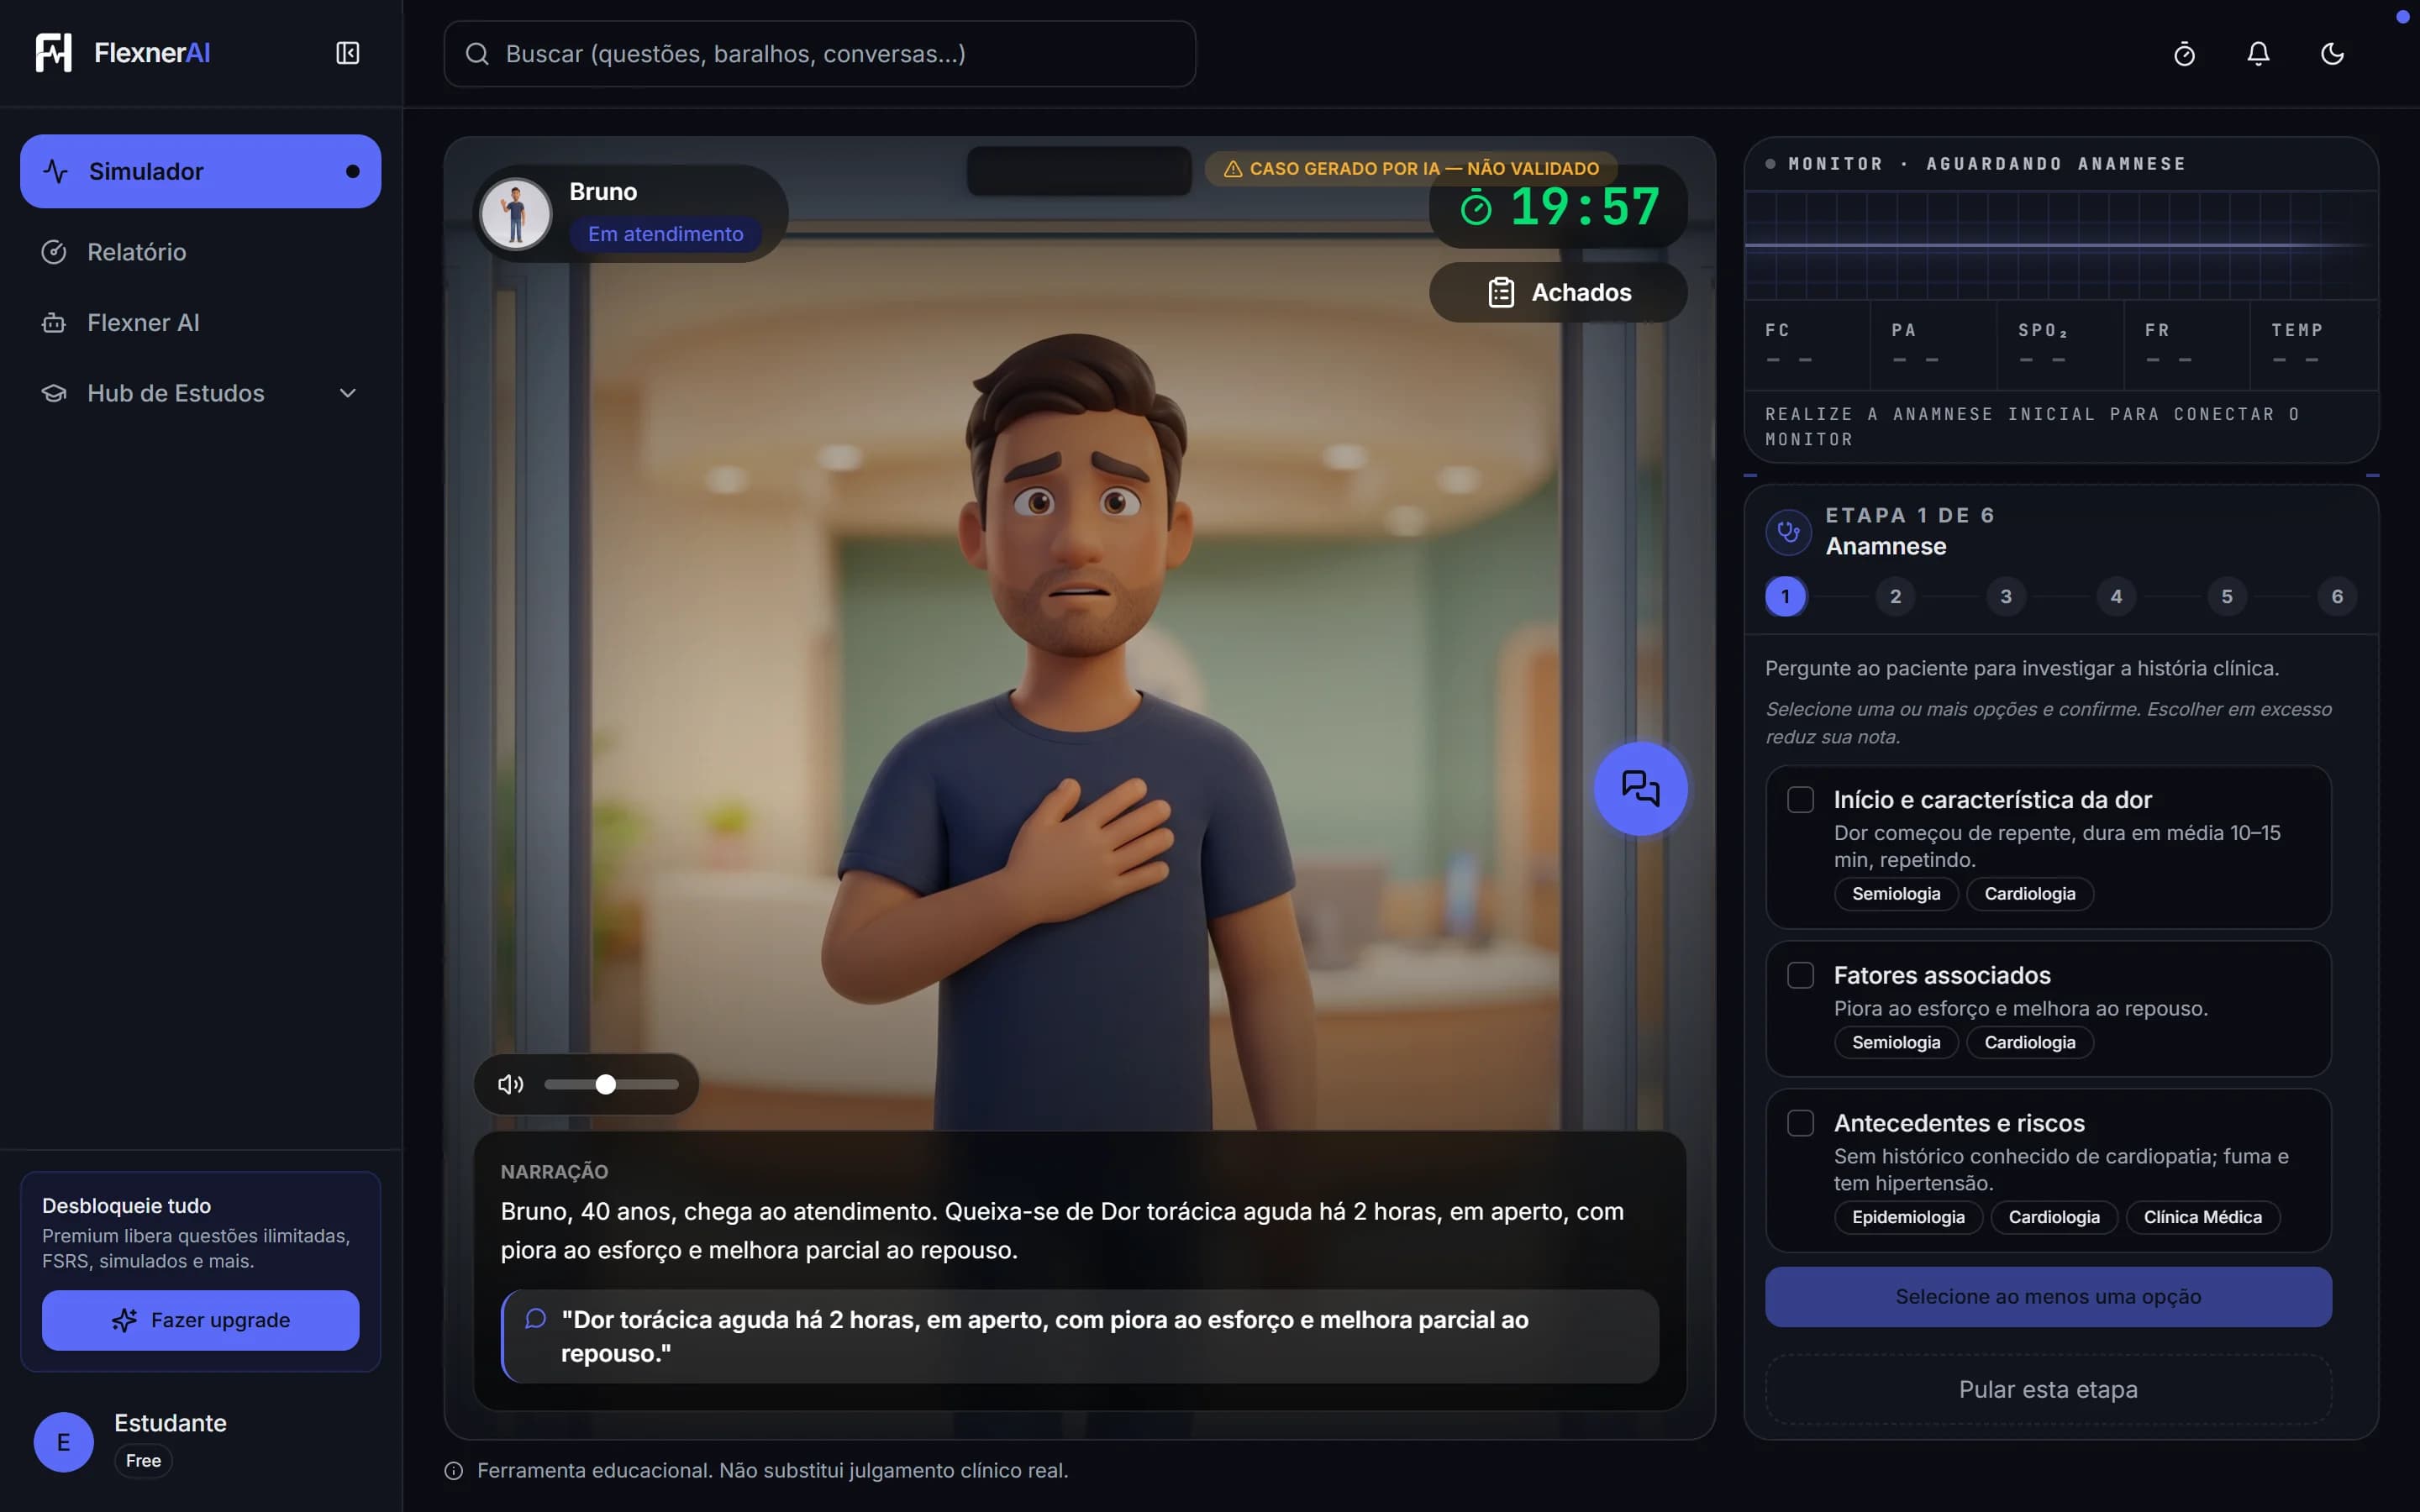Check Antecedentes e riscos option
Screen dimensions: 2420x1512
point(1800,1123)
